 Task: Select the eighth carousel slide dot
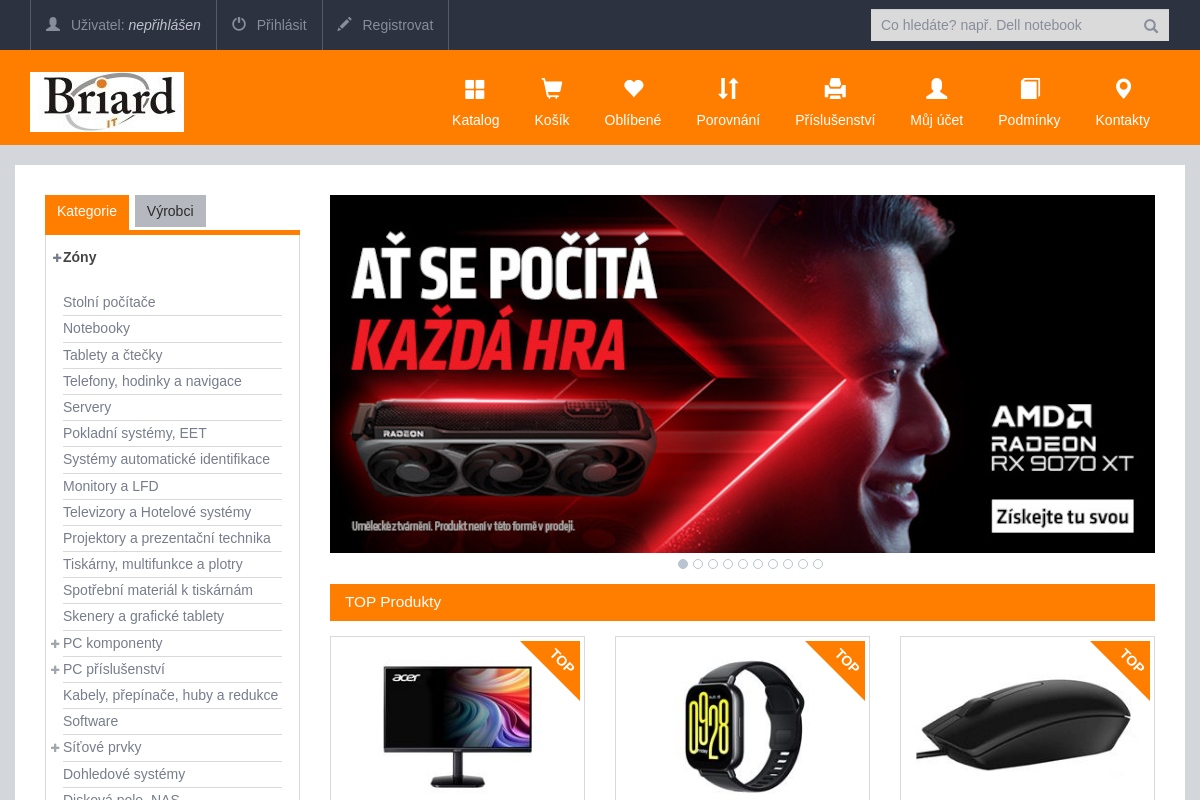tap(788, 564)
